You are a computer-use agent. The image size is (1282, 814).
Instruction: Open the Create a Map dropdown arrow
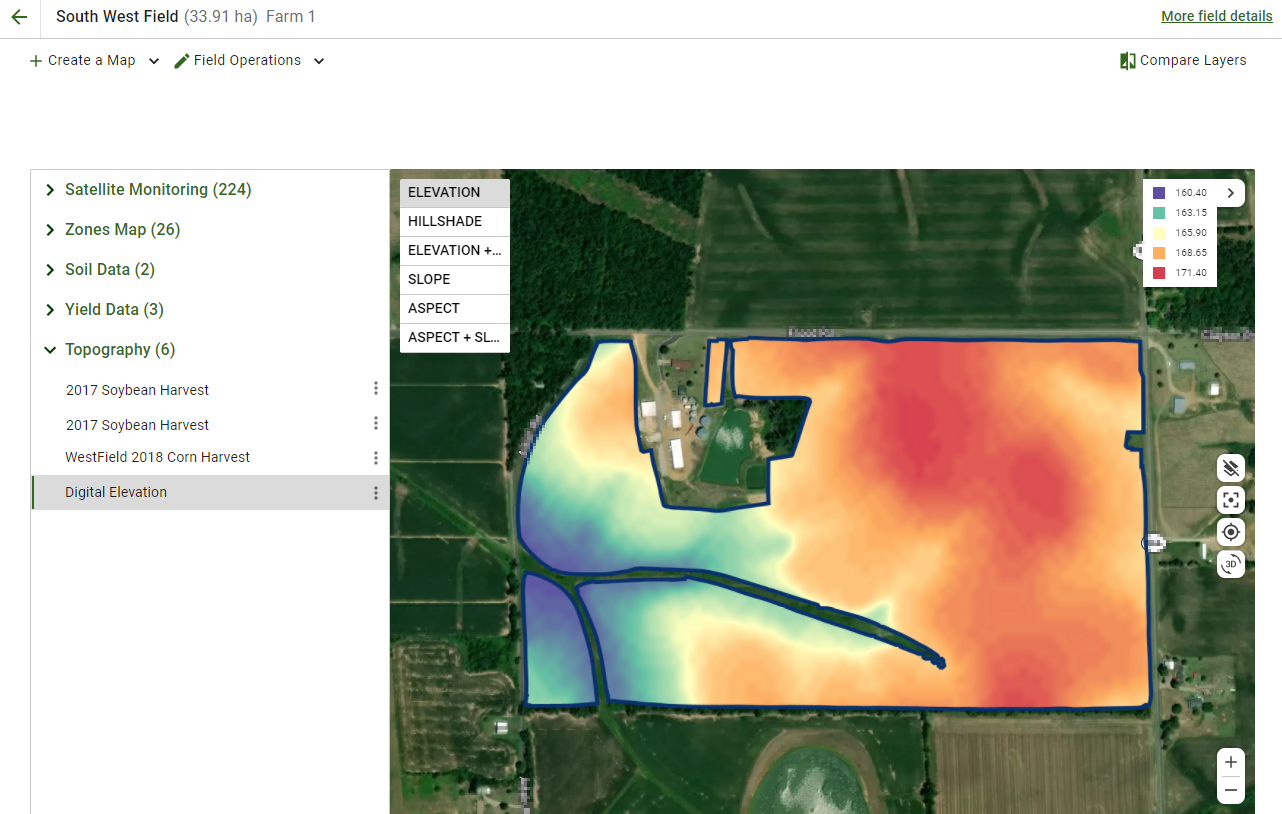pos(154,61)
